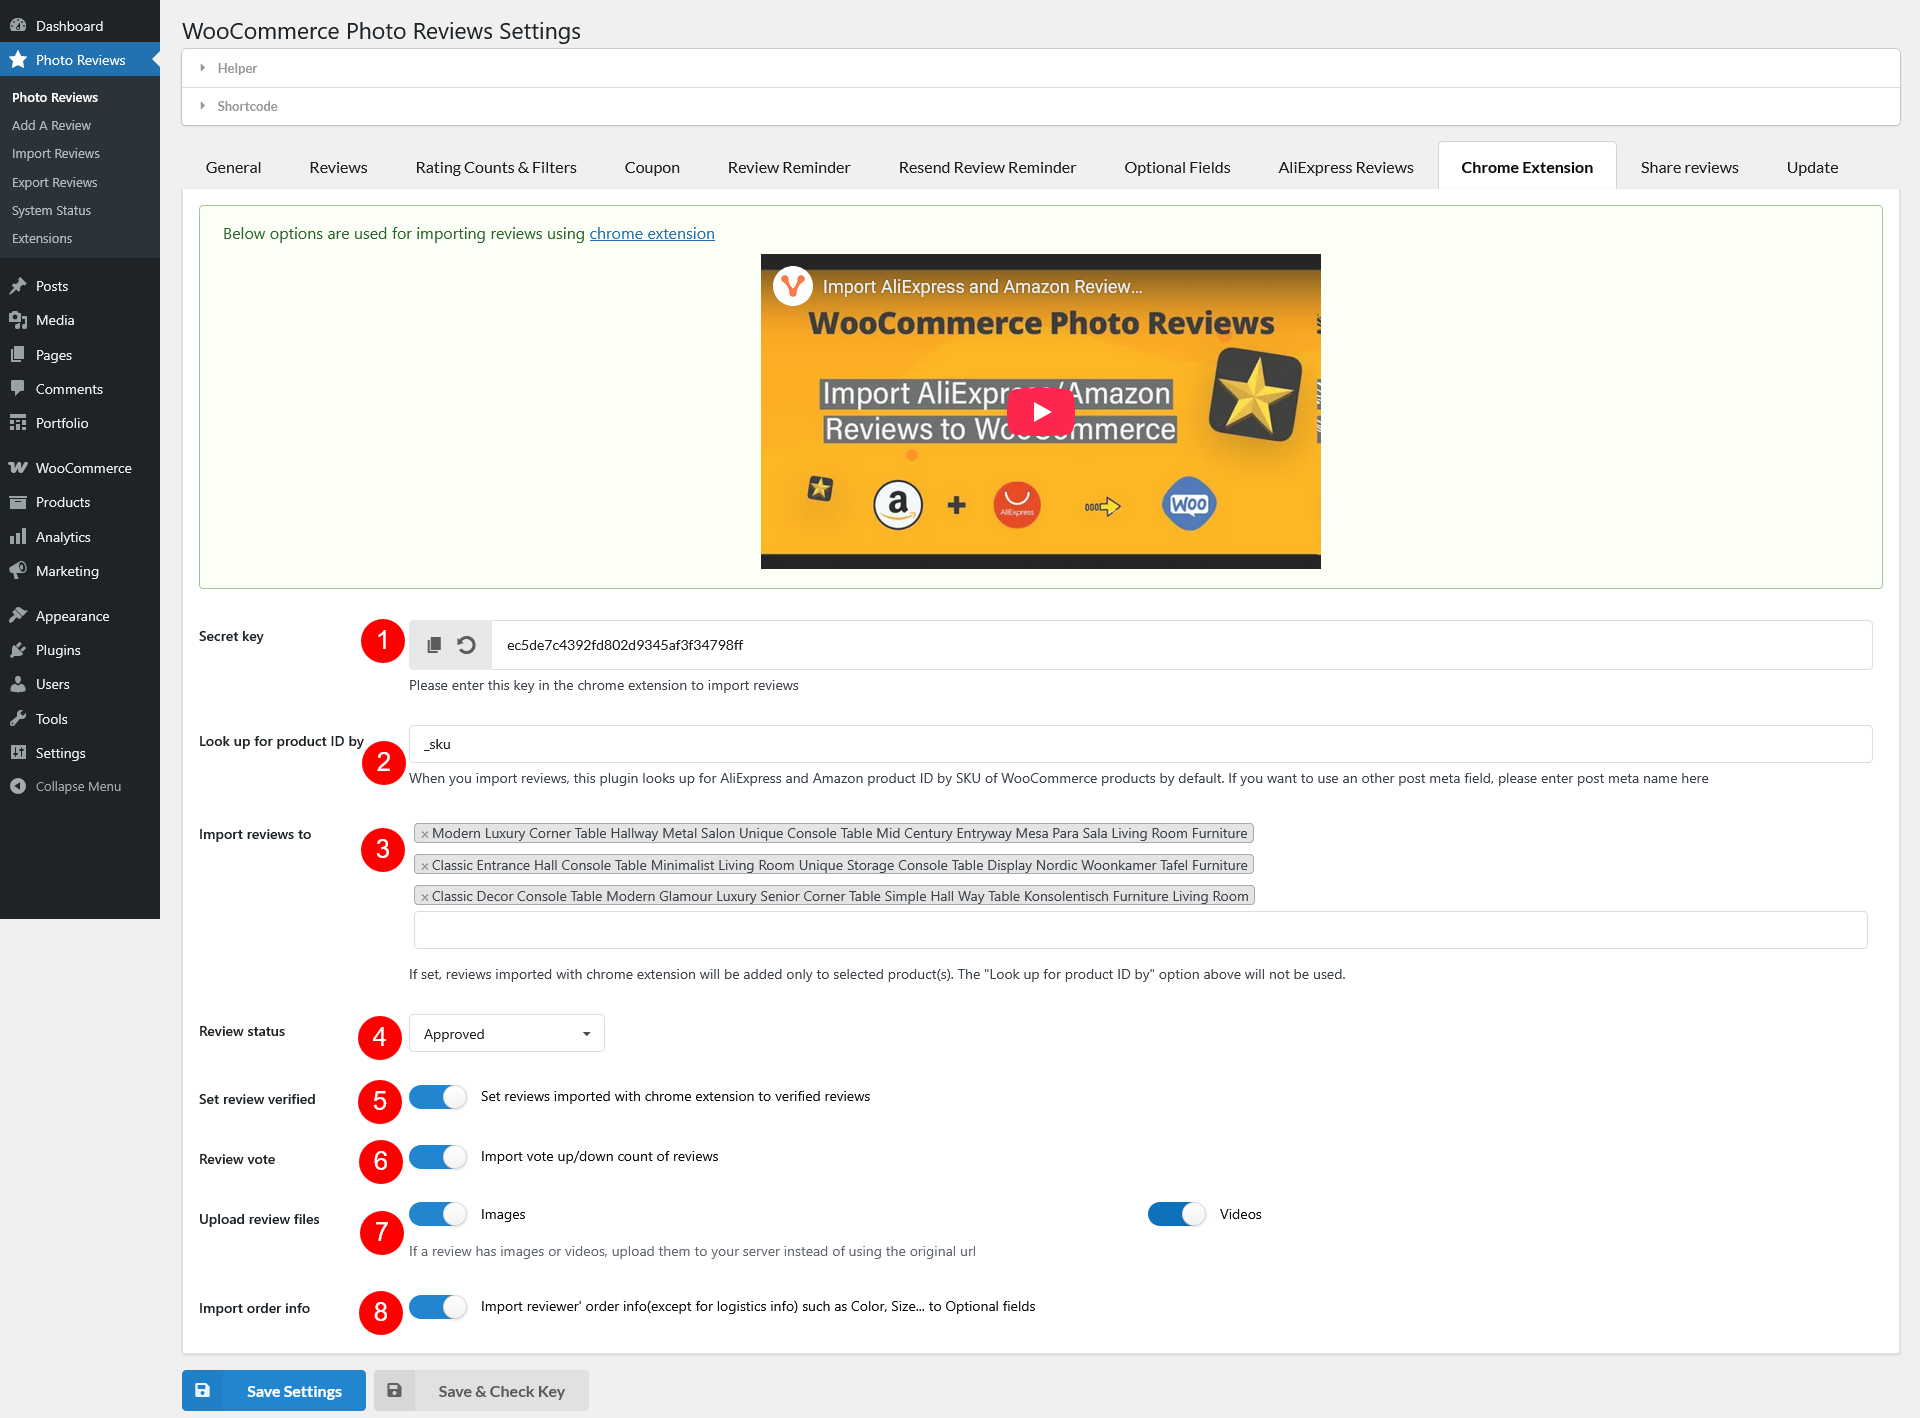
Task: Click floppy disk icon on Save Settings
Action: pos(202,1390)
